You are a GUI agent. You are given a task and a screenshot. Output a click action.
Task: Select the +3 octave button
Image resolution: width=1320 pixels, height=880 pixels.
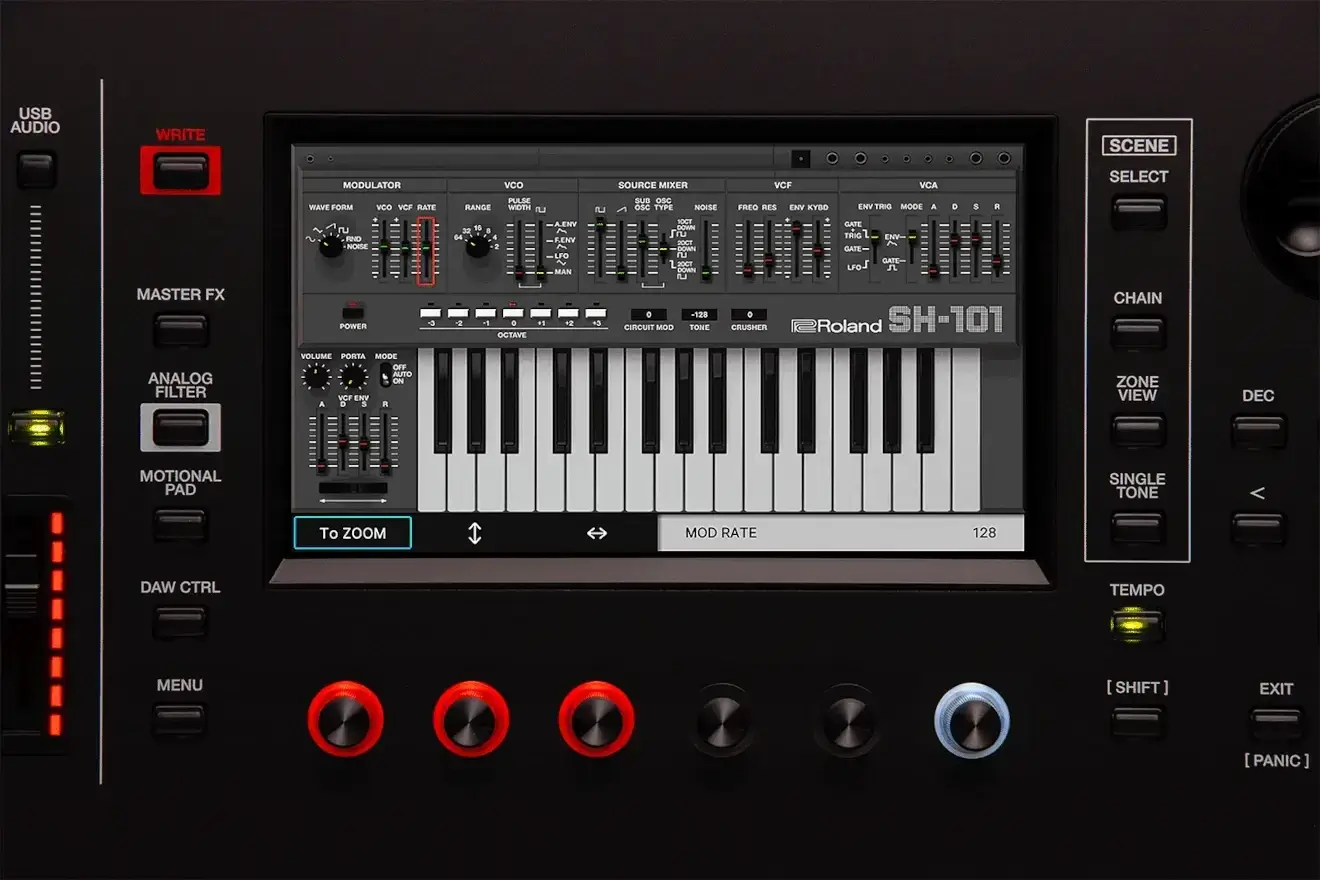click(x=596, y=314)
